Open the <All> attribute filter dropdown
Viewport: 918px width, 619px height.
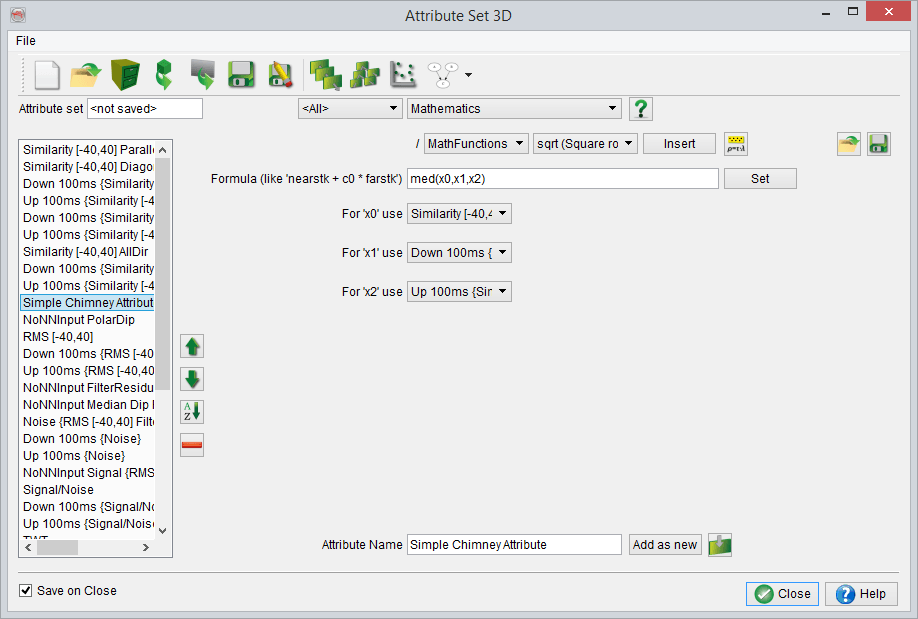(x=349, y=109)
